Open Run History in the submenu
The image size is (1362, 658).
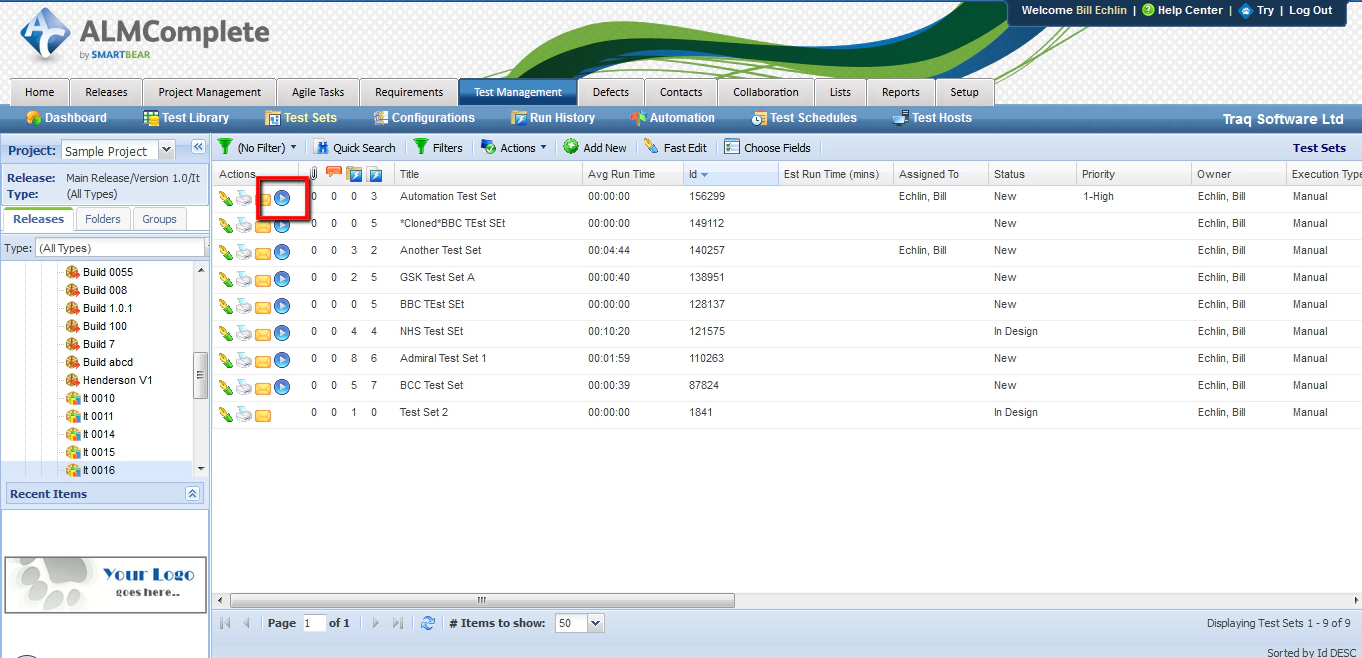point(553,118)
